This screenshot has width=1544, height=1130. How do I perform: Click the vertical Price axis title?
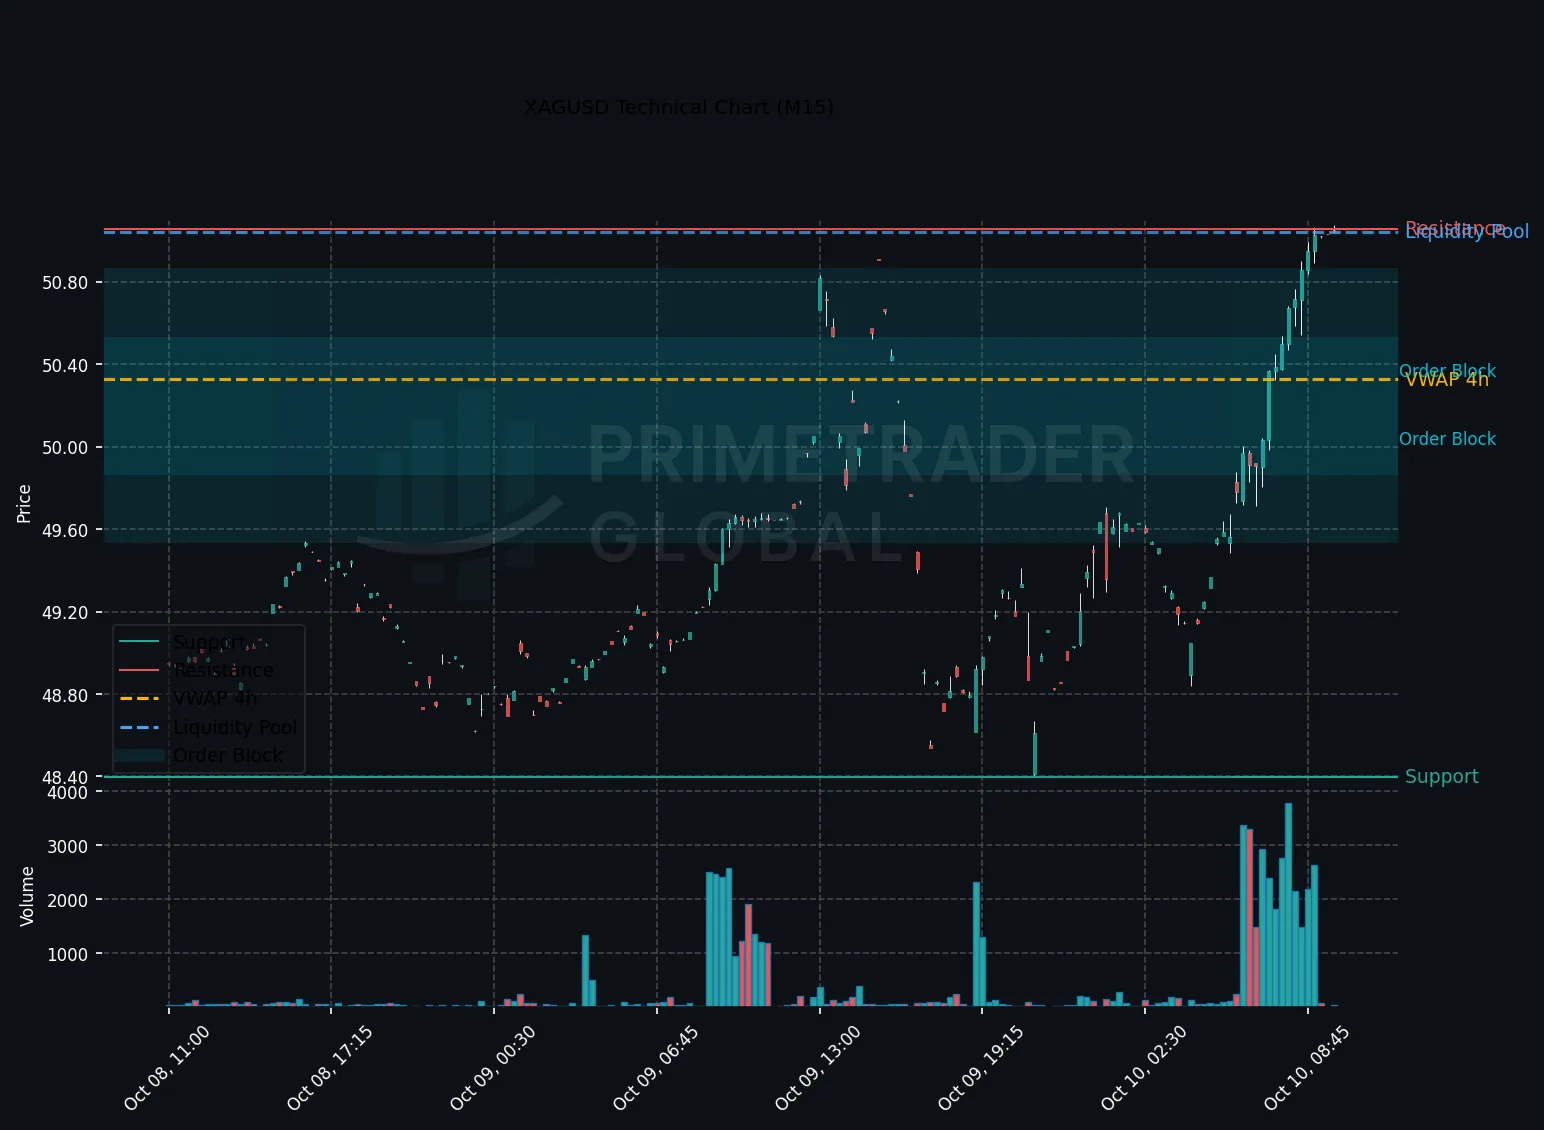[x=24, y=503]
